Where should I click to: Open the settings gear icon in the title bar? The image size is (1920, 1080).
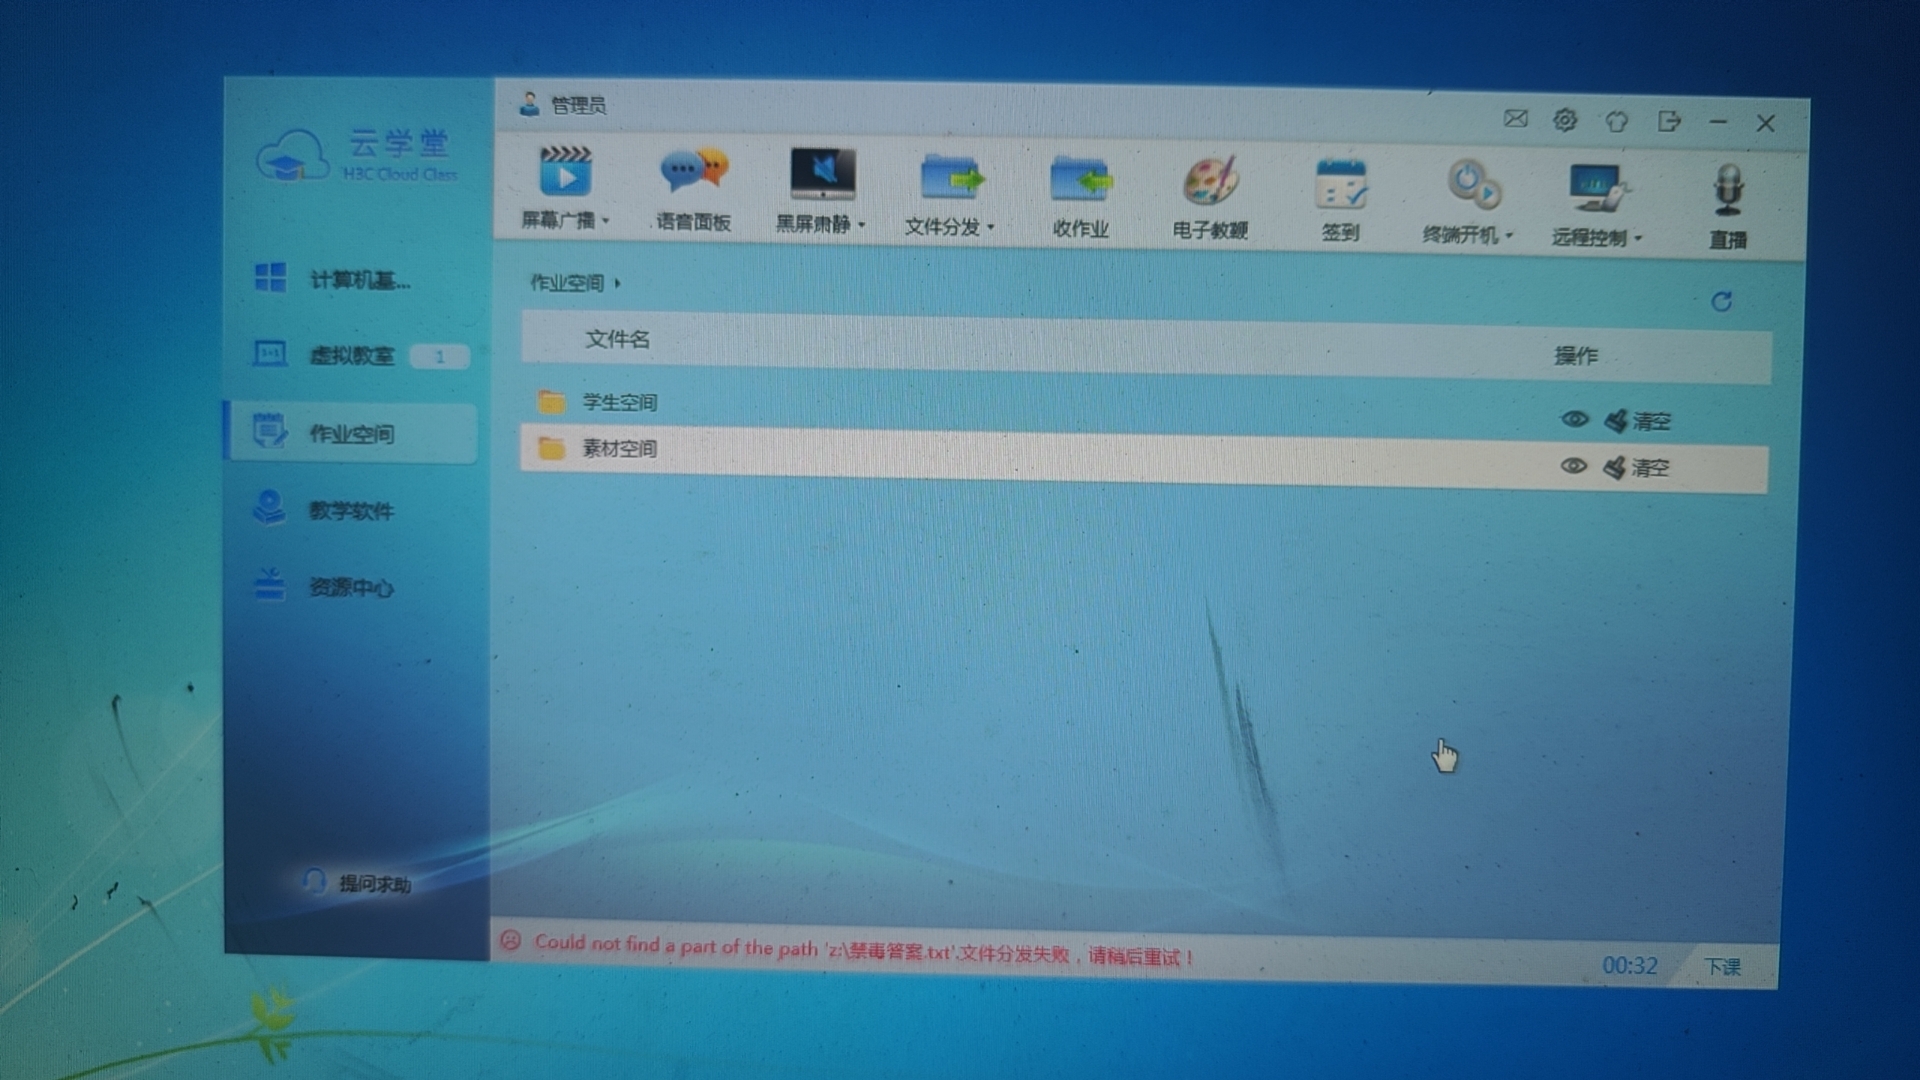click(1565, 121)
